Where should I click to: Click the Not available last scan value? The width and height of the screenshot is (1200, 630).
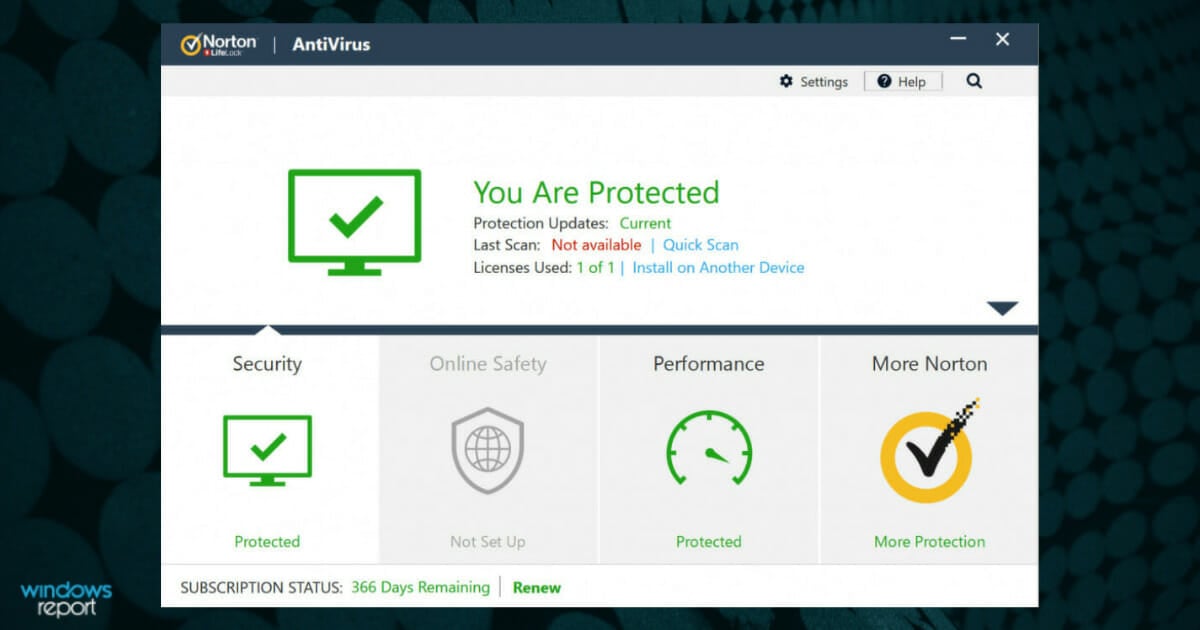pyautogui.click(x=596, y=245)
